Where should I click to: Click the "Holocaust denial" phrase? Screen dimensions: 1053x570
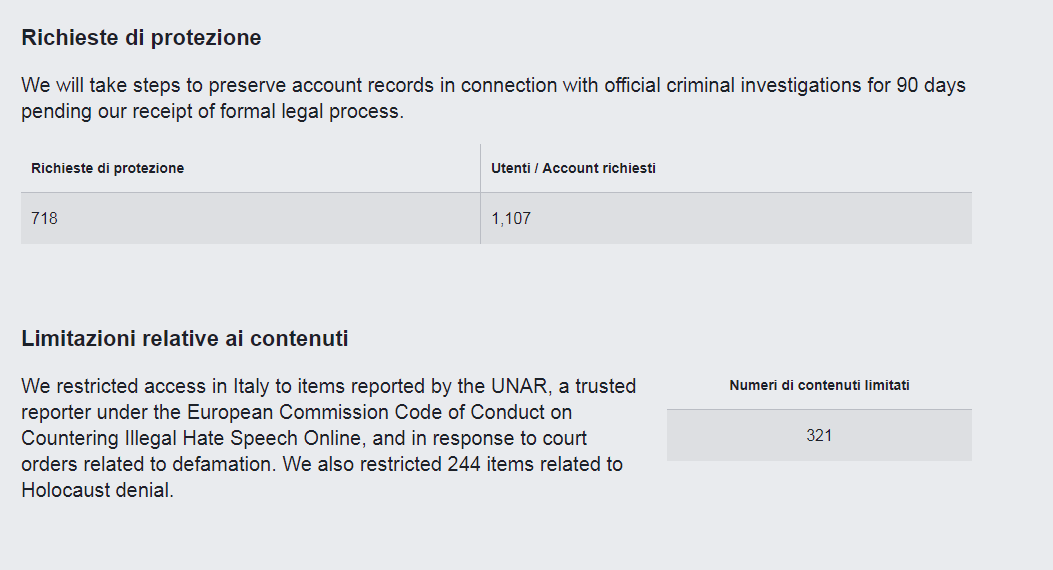pos(97,491)
